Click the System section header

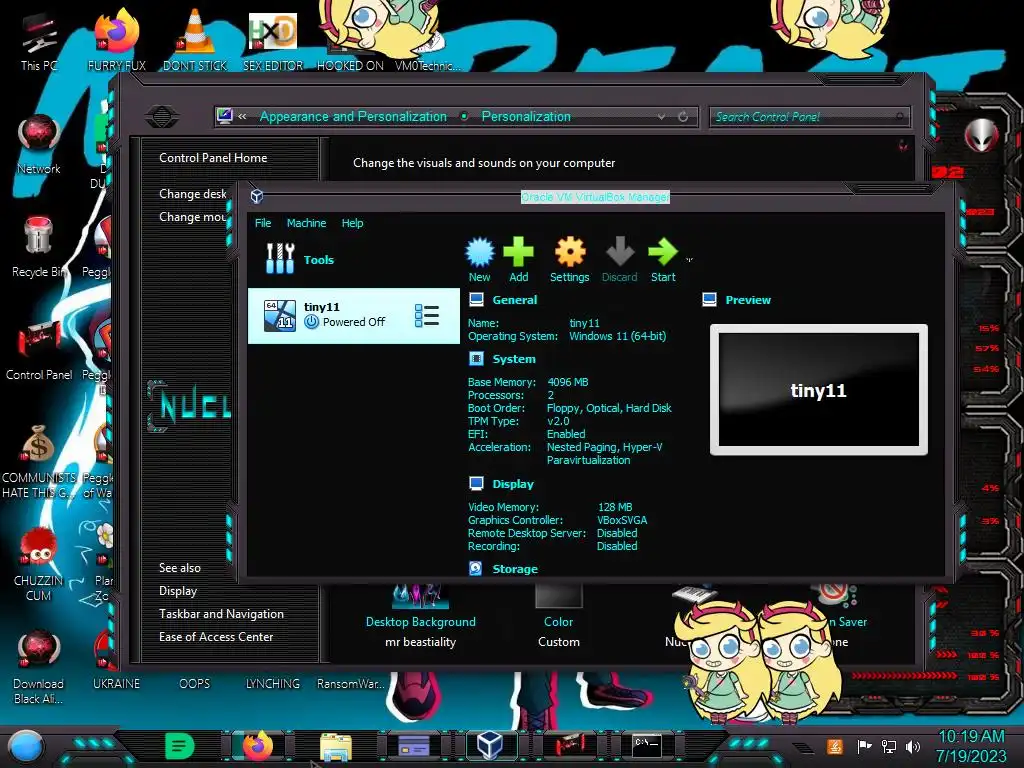514,359
